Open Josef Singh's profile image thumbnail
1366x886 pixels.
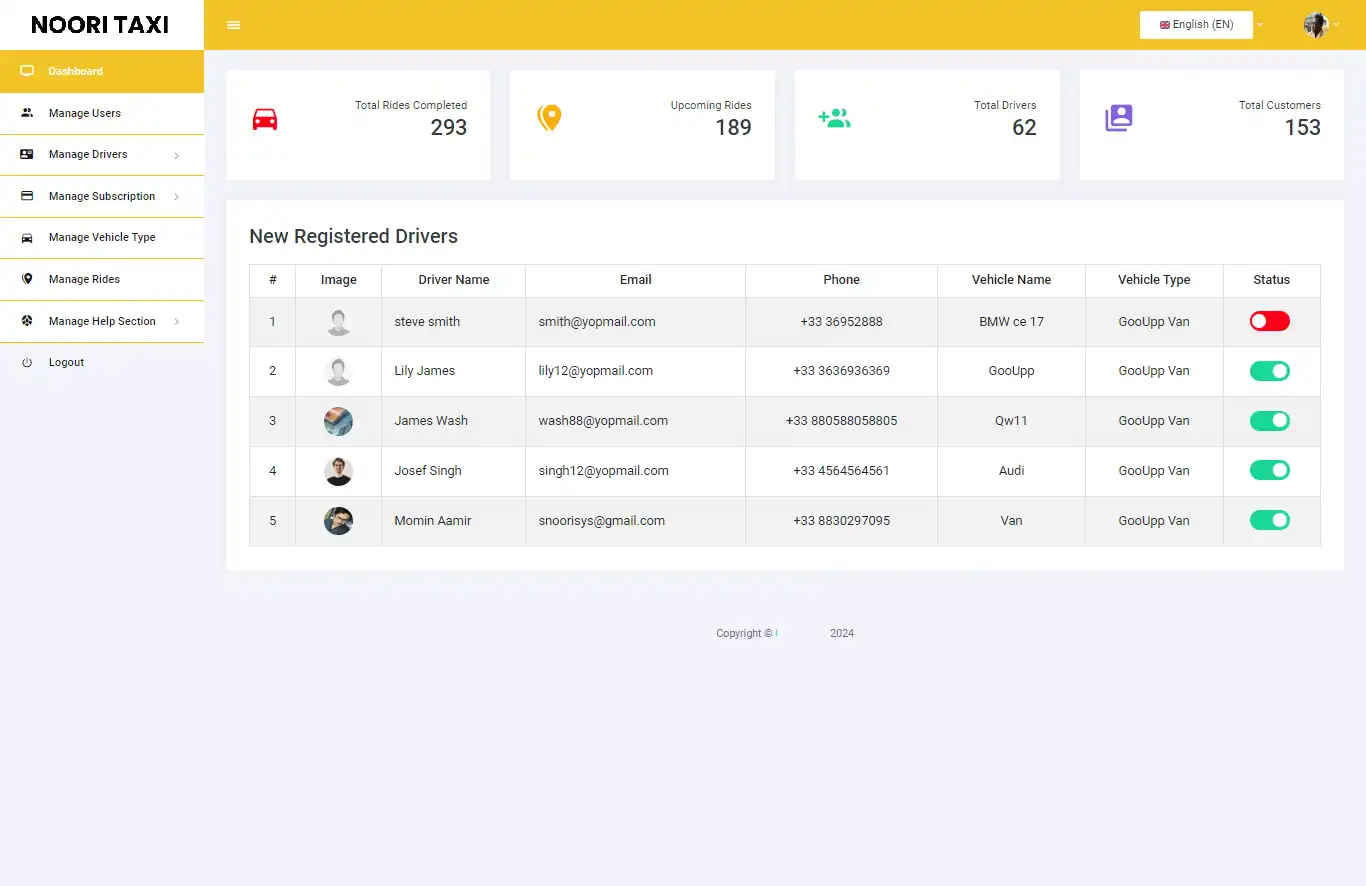[x=338, y=470]
